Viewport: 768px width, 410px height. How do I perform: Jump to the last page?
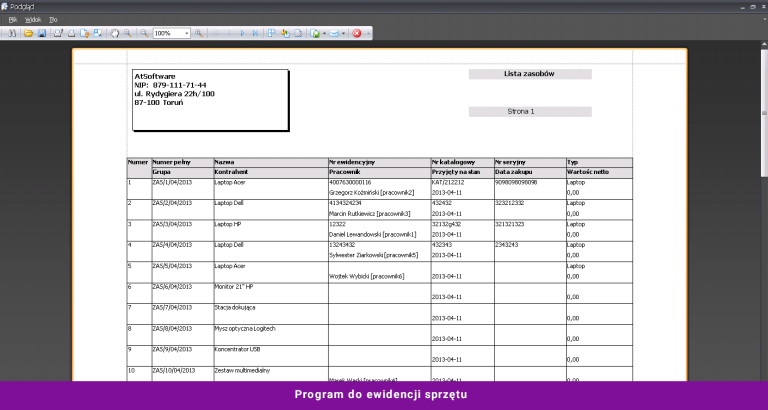pyautogui.click(x=255, y=33)
